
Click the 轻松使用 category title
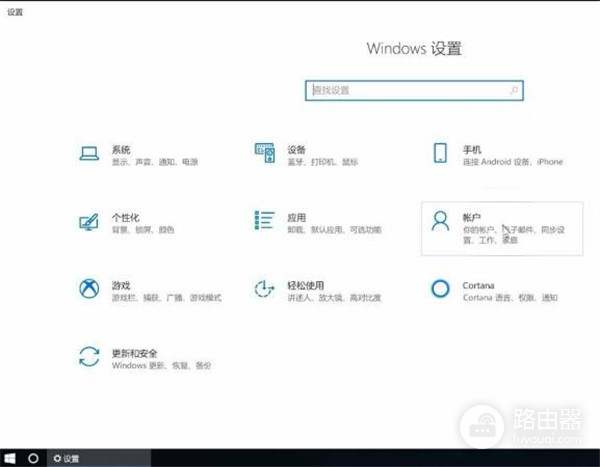(x=306, y=285)
